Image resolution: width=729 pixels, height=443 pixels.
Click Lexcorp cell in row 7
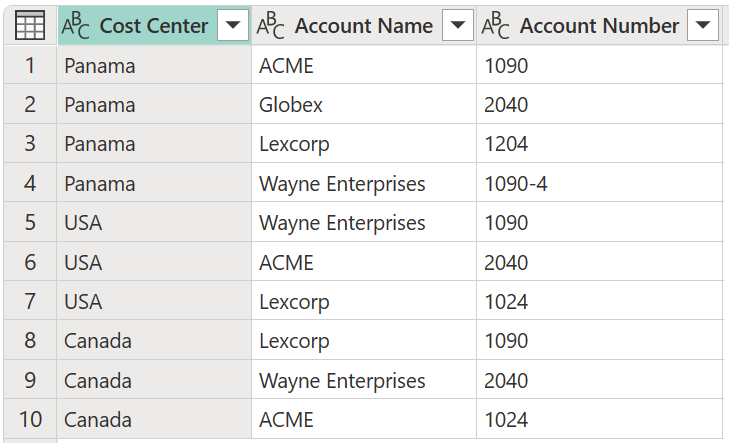(x=364, y=300)
